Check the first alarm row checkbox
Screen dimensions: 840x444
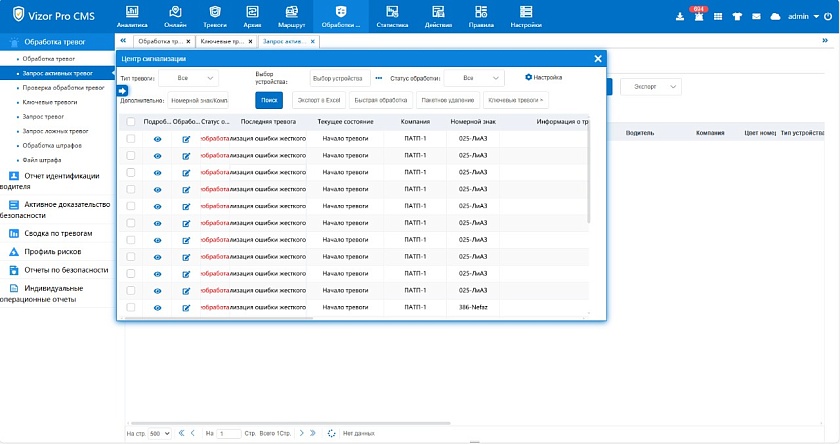coord(131,139)
